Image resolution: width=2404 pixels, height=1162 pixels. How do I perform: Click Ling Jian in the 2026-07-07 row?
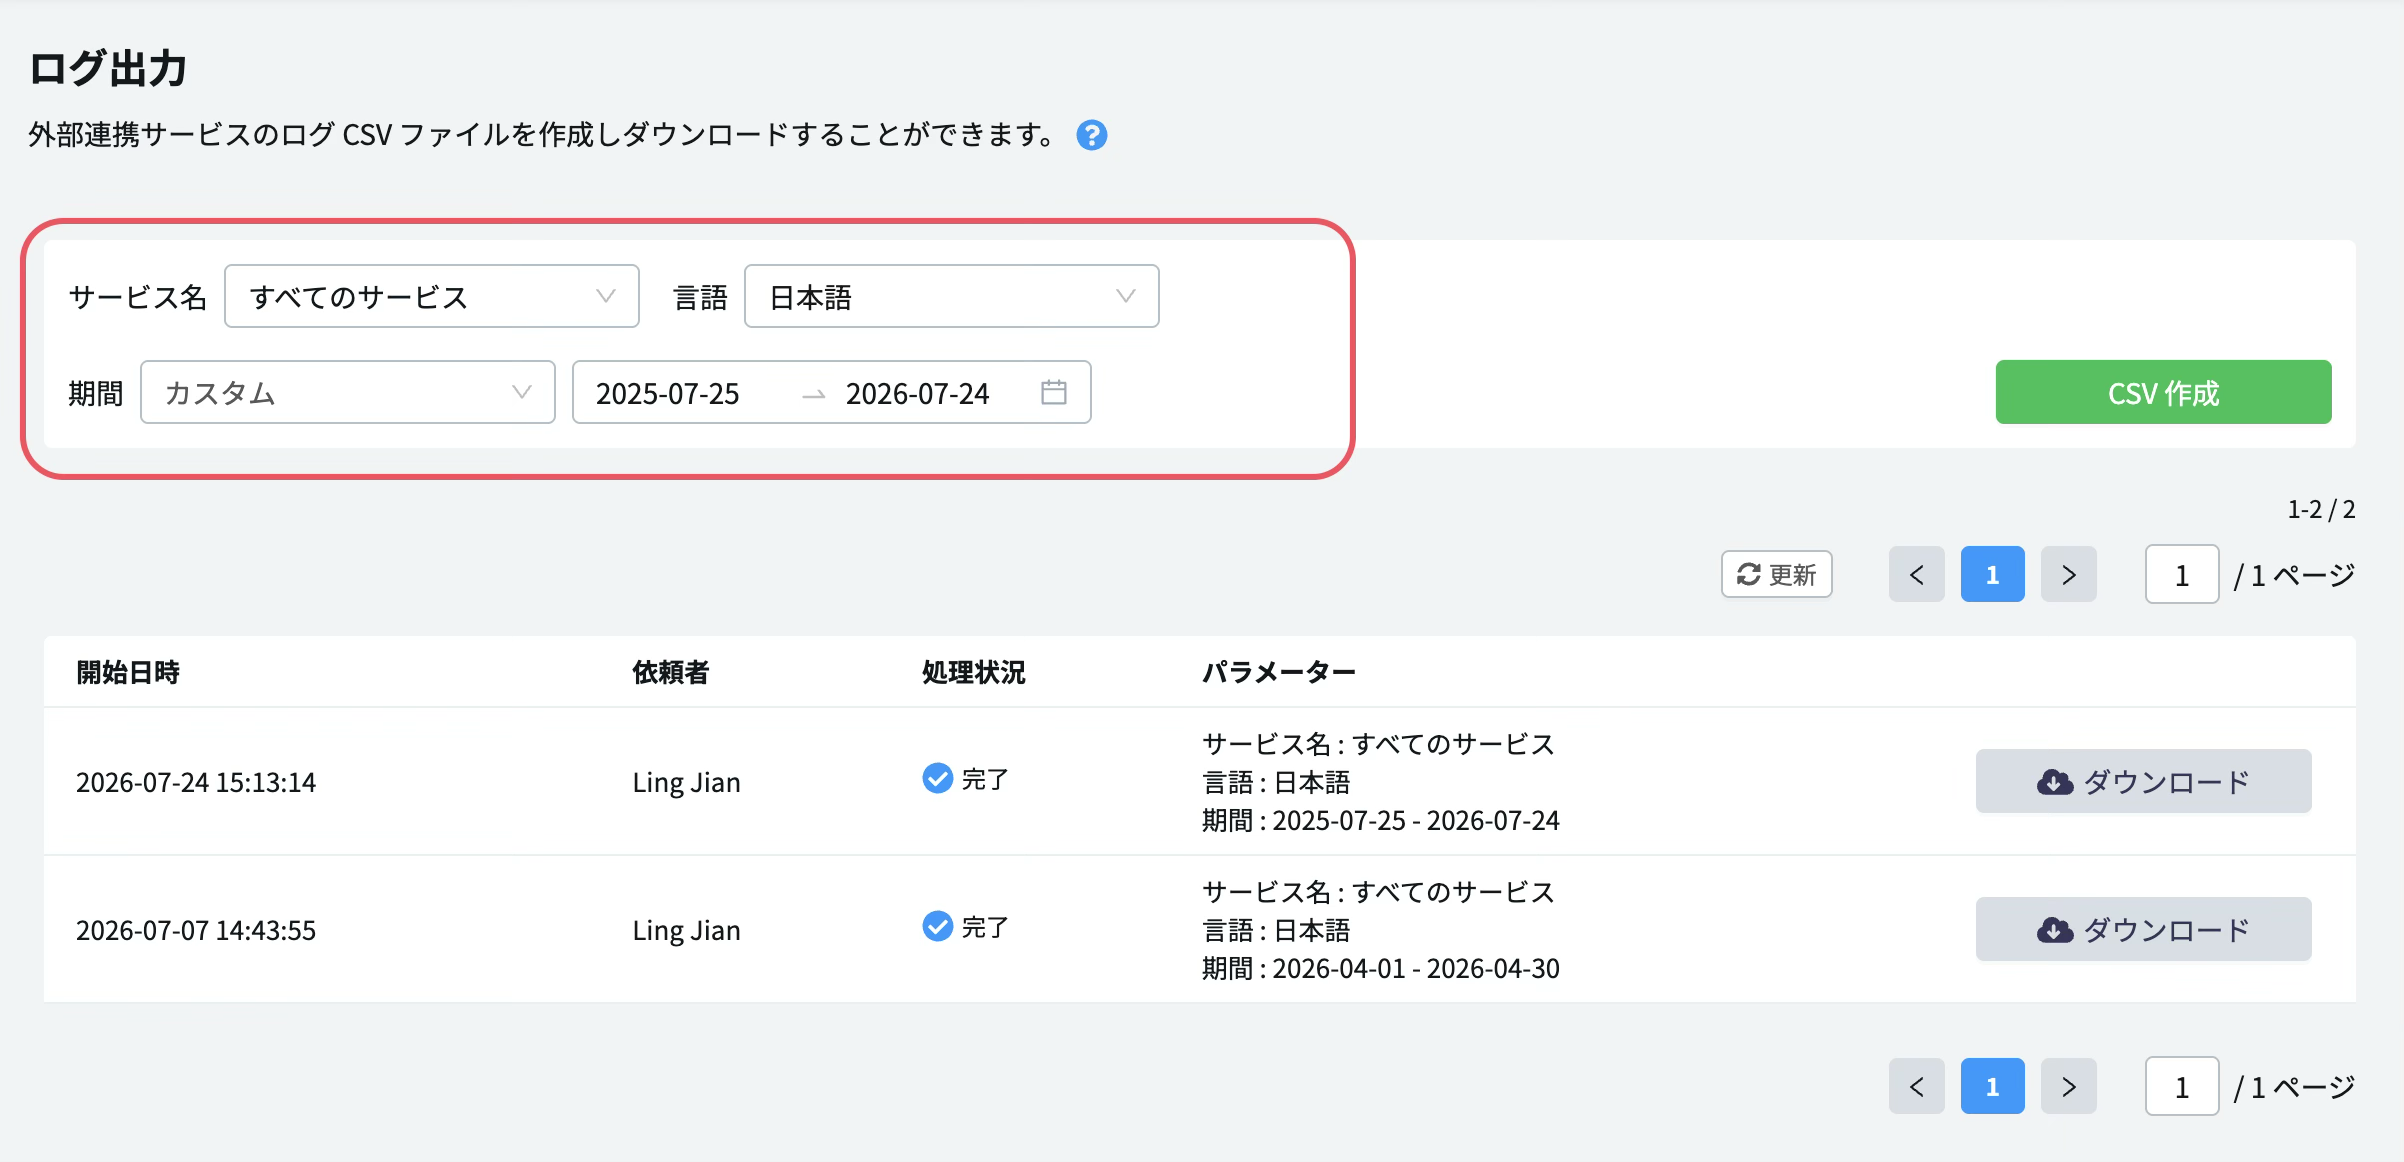[x=686, y=930]
